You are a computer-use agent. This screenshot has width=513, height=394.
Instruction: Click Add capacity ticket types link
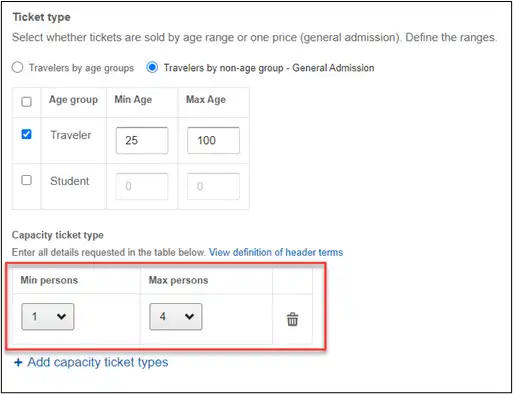pos(98,362)
